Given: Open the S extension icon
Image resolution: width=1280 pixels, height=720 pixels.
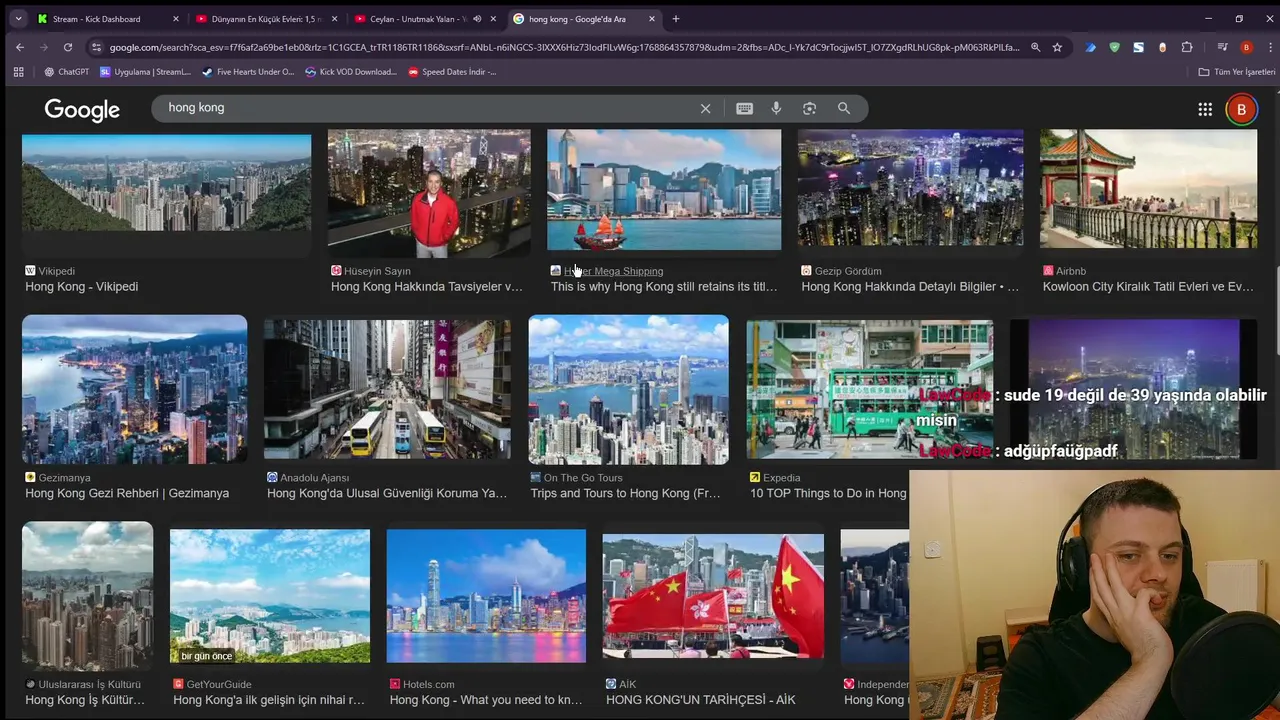Looking at the screenshot, I should 1138,47.
